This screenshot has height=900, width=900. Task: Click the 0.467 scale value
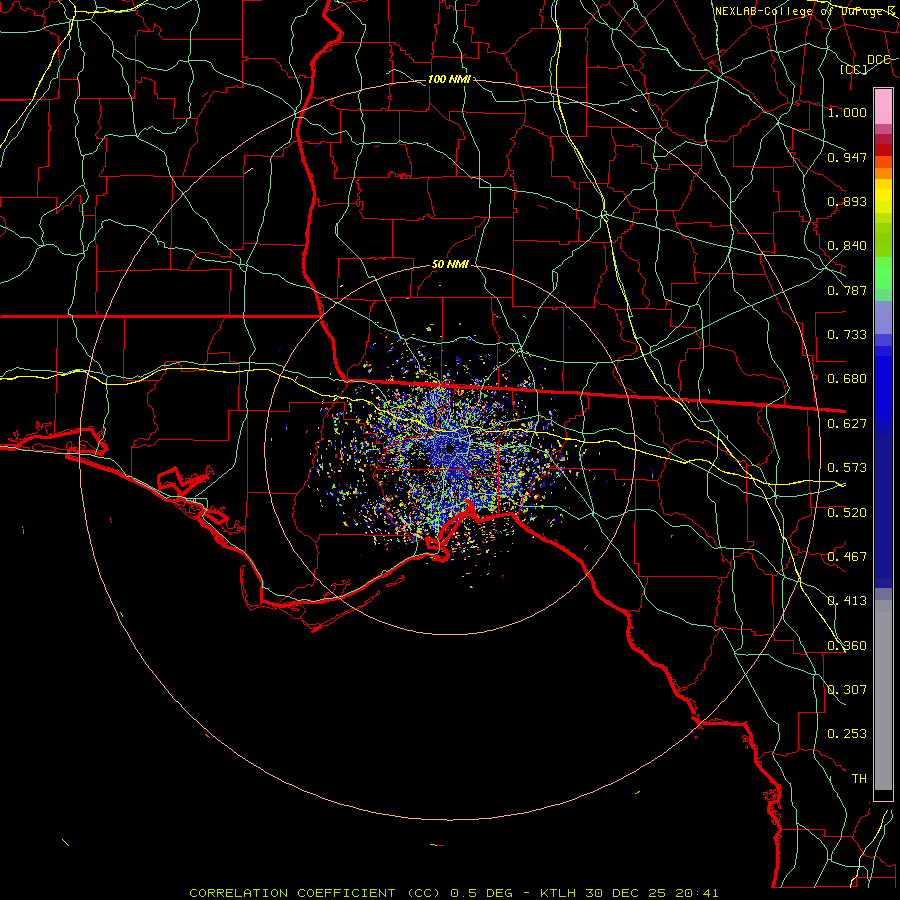(x=847, y=557)
